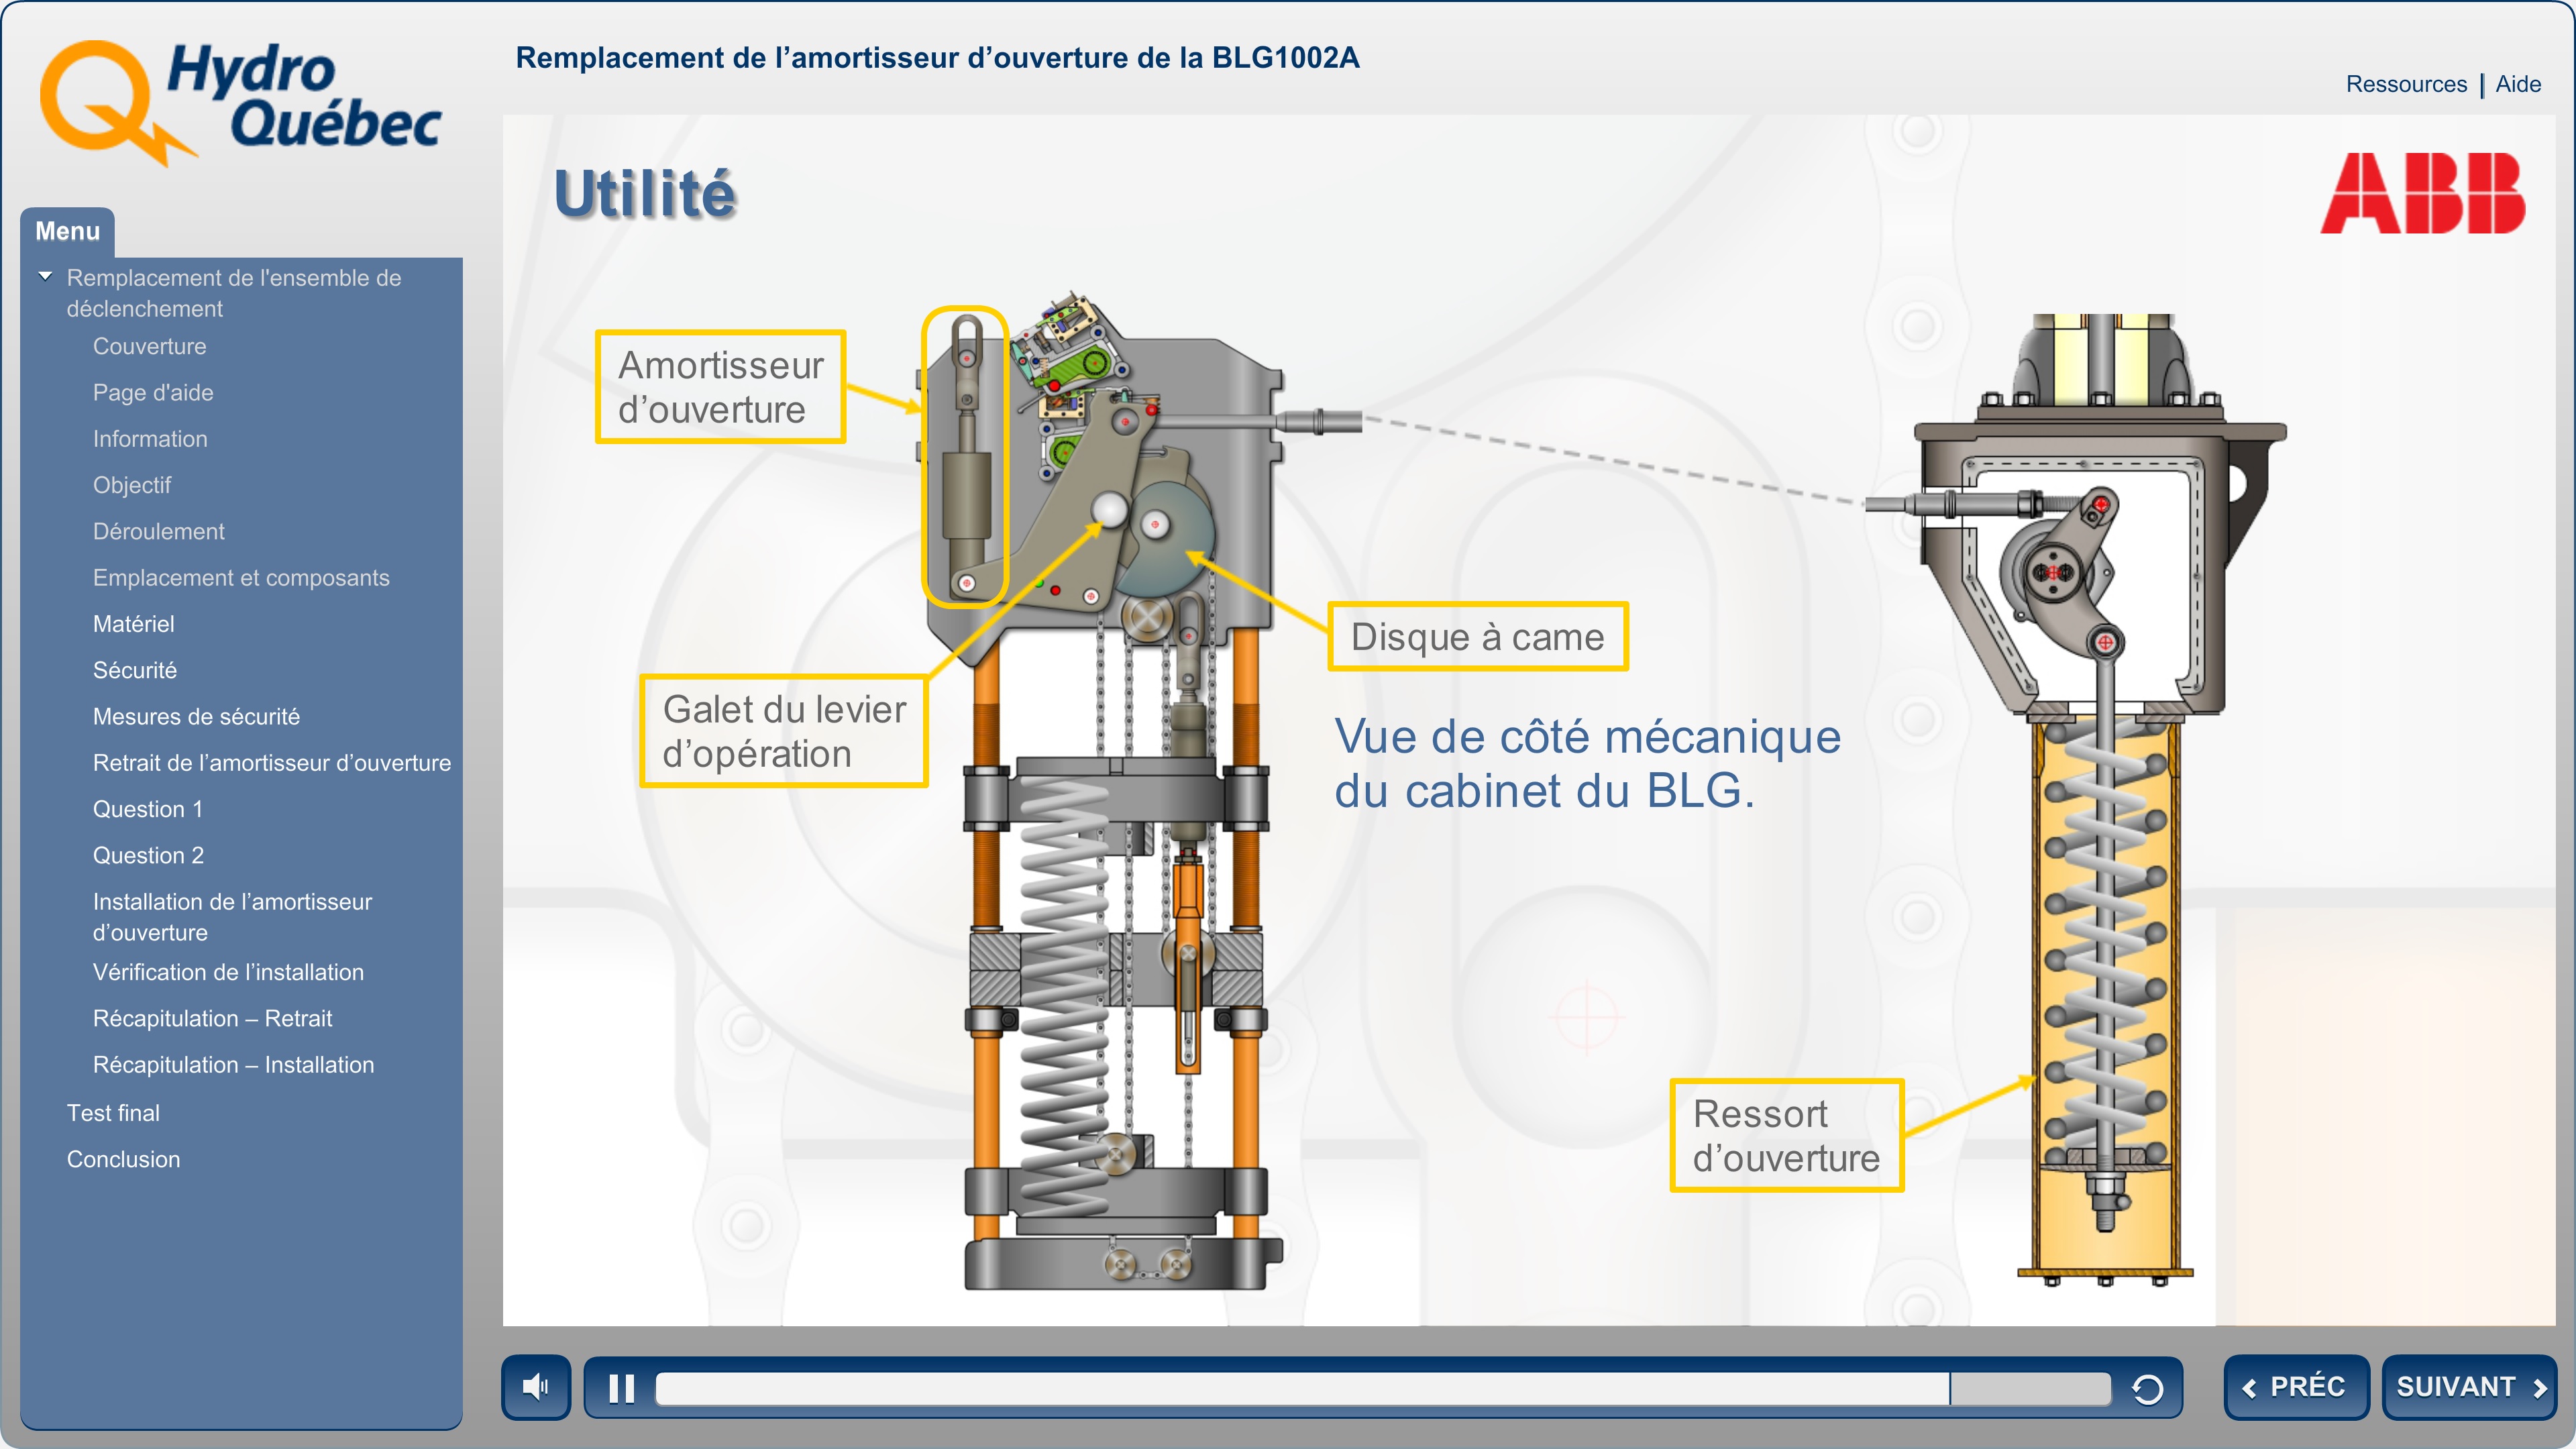Collapse Remplacement de l'ensemble de déclenchement section
Screen dimensions: 2576x1449
(x=45, y=277)
